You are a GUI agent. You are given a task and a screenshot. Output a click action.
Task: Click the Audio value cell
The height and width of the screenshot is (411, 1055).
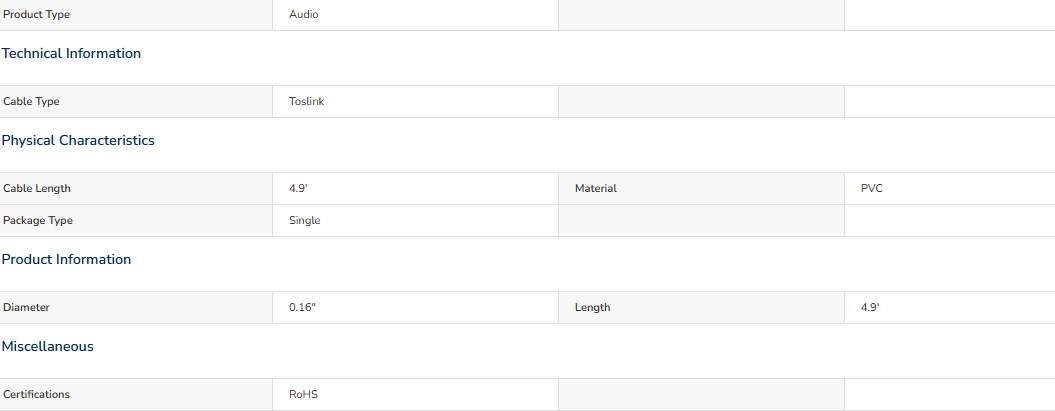click(415, 14)
